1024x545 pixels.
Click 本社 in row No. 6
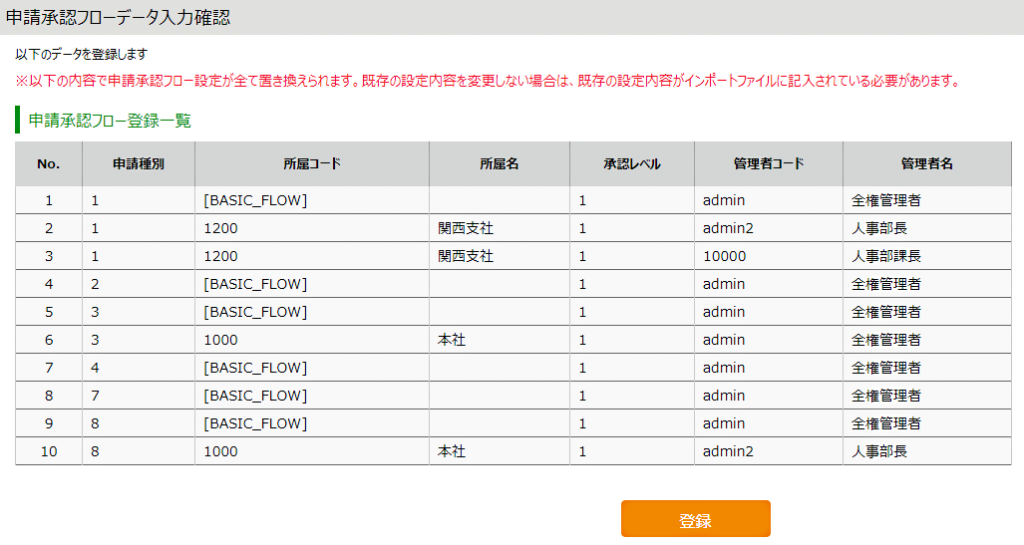point(451,340)
